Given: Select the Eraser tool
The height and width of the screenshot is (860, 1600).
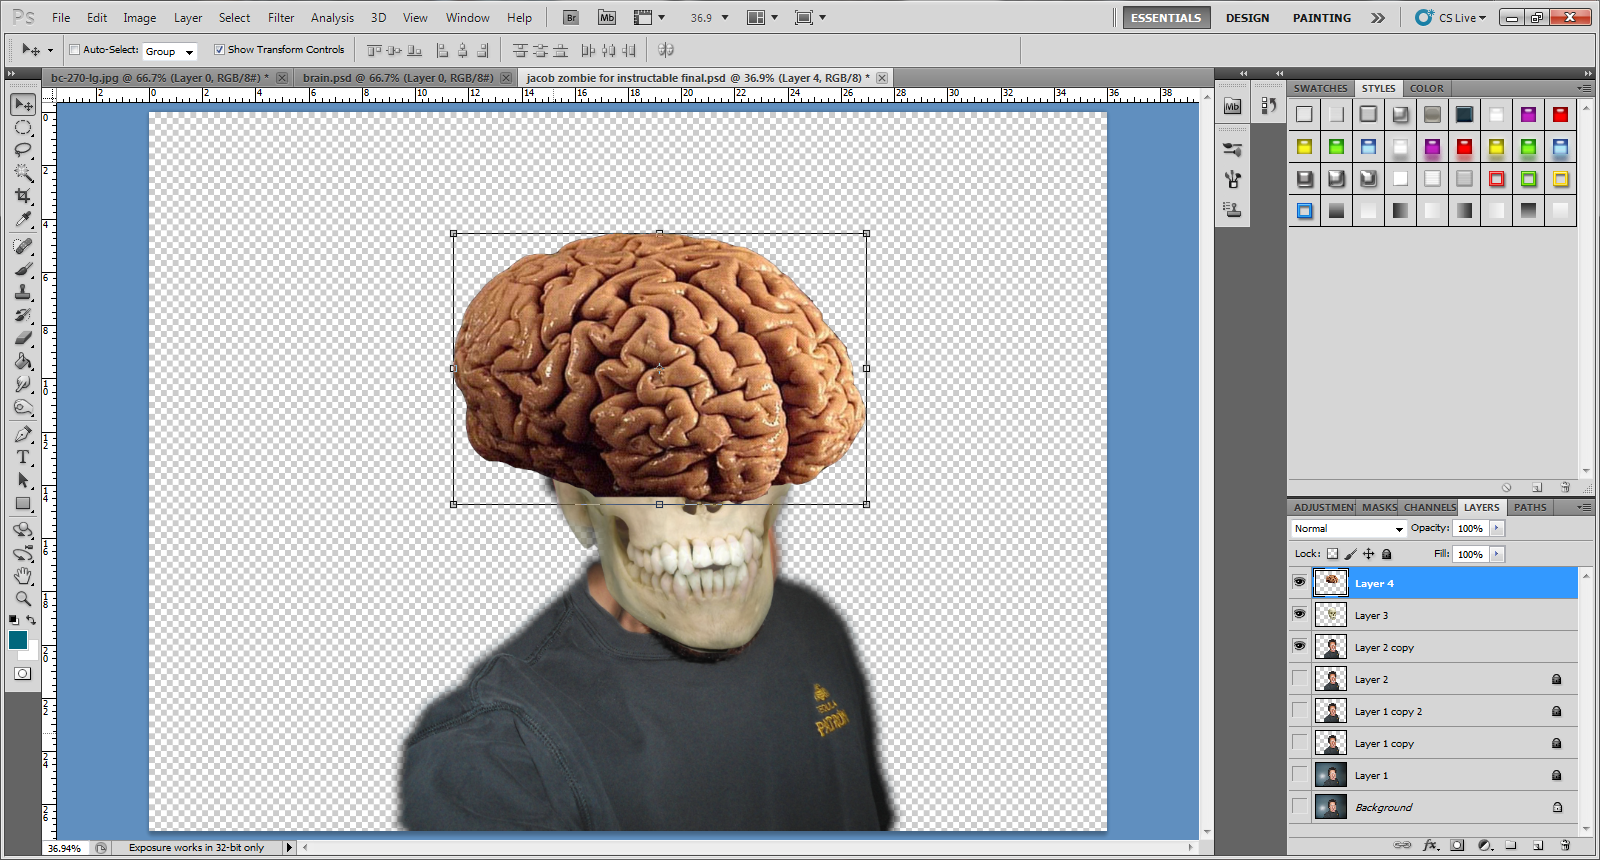Looking at the screenshot, I should coord(24,338).
